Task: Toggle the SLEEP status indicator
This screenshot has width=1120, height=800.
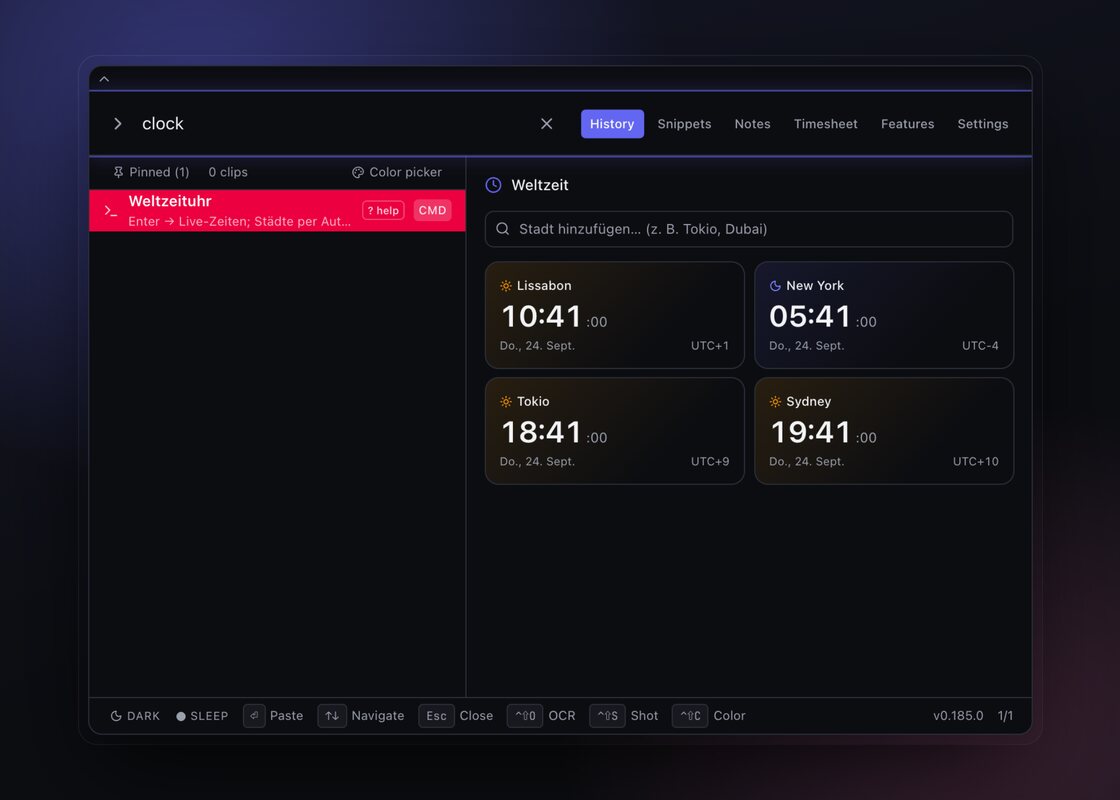Action: tap(202, 716)
